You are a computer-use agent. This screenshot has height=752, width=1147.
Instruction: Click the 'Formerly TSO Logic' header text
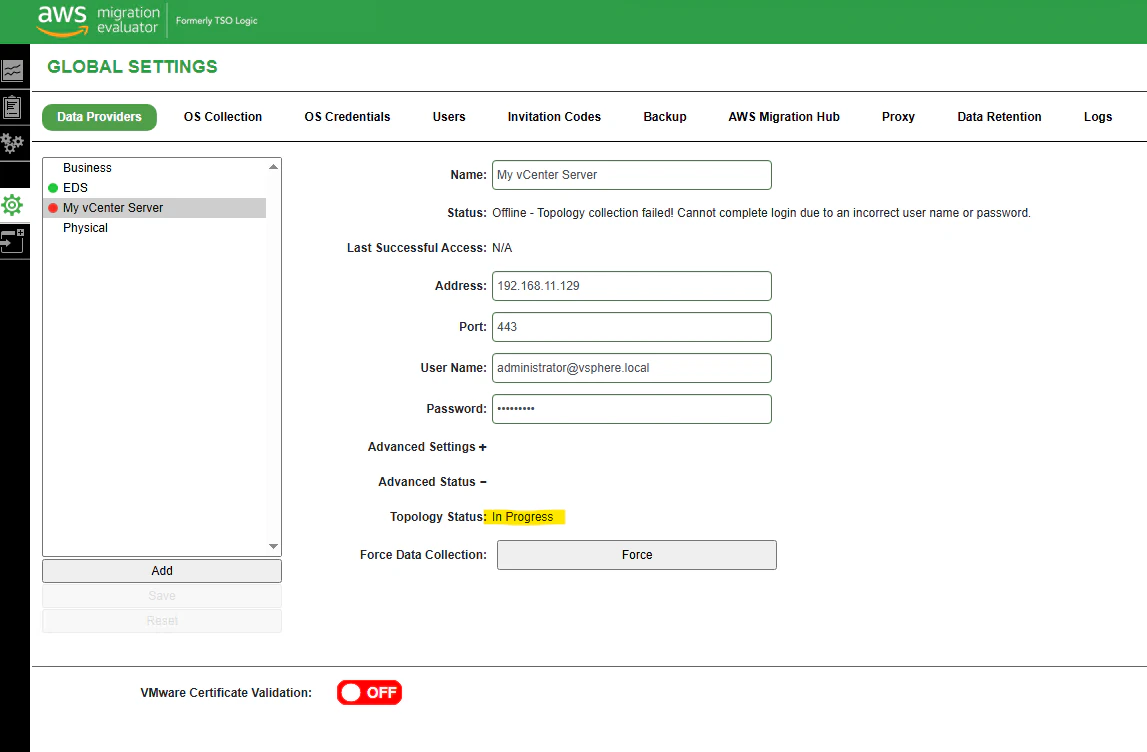(x=217, y=20)
